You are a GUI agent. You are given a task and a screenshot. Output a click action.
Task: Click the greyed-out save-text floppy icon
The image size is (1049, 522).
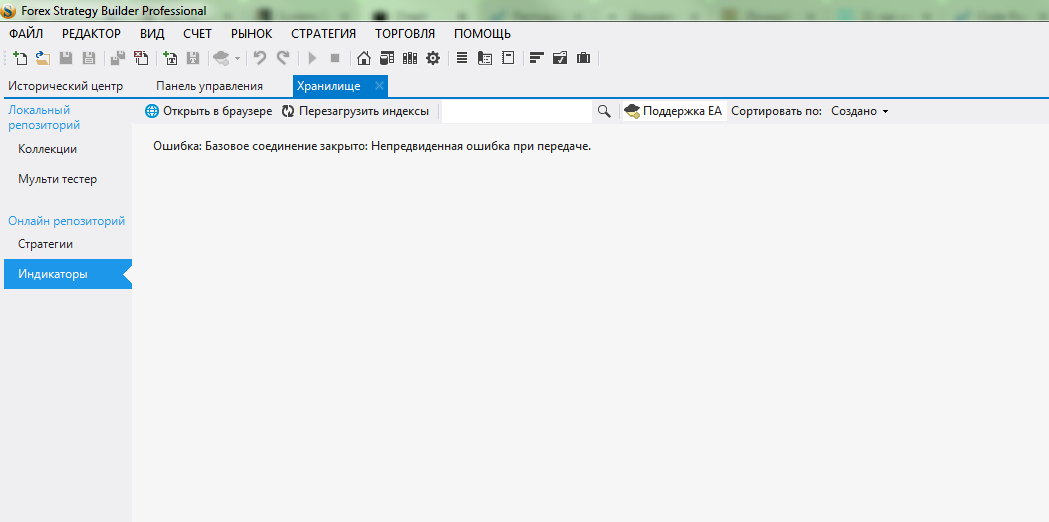(x=193, y=58)
